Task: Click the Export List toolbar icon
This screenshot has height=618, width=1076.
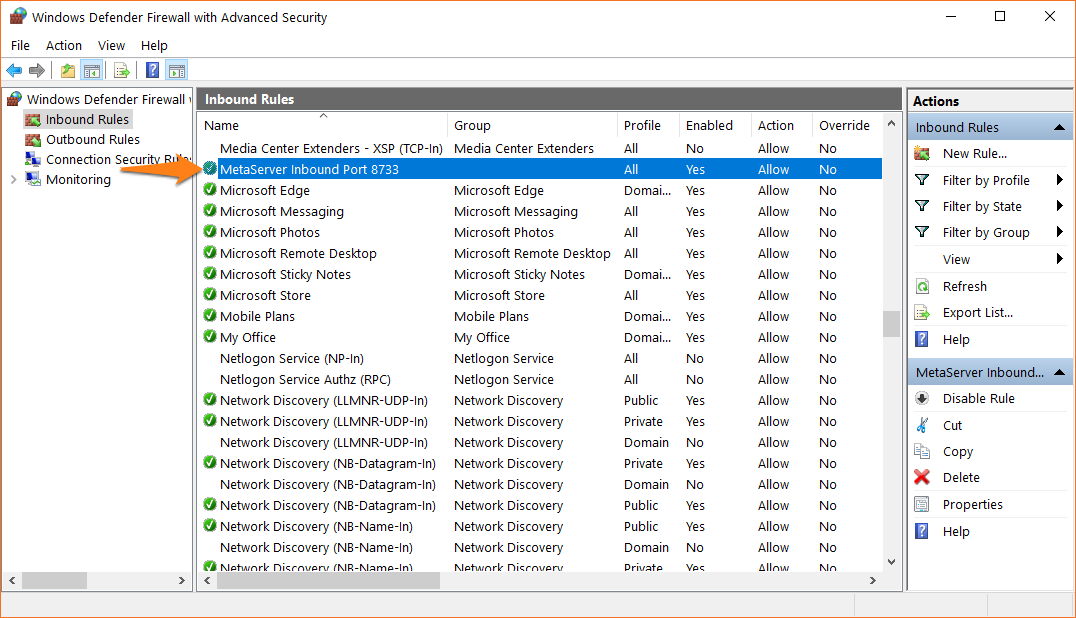Action: click(x=121, y=71)
